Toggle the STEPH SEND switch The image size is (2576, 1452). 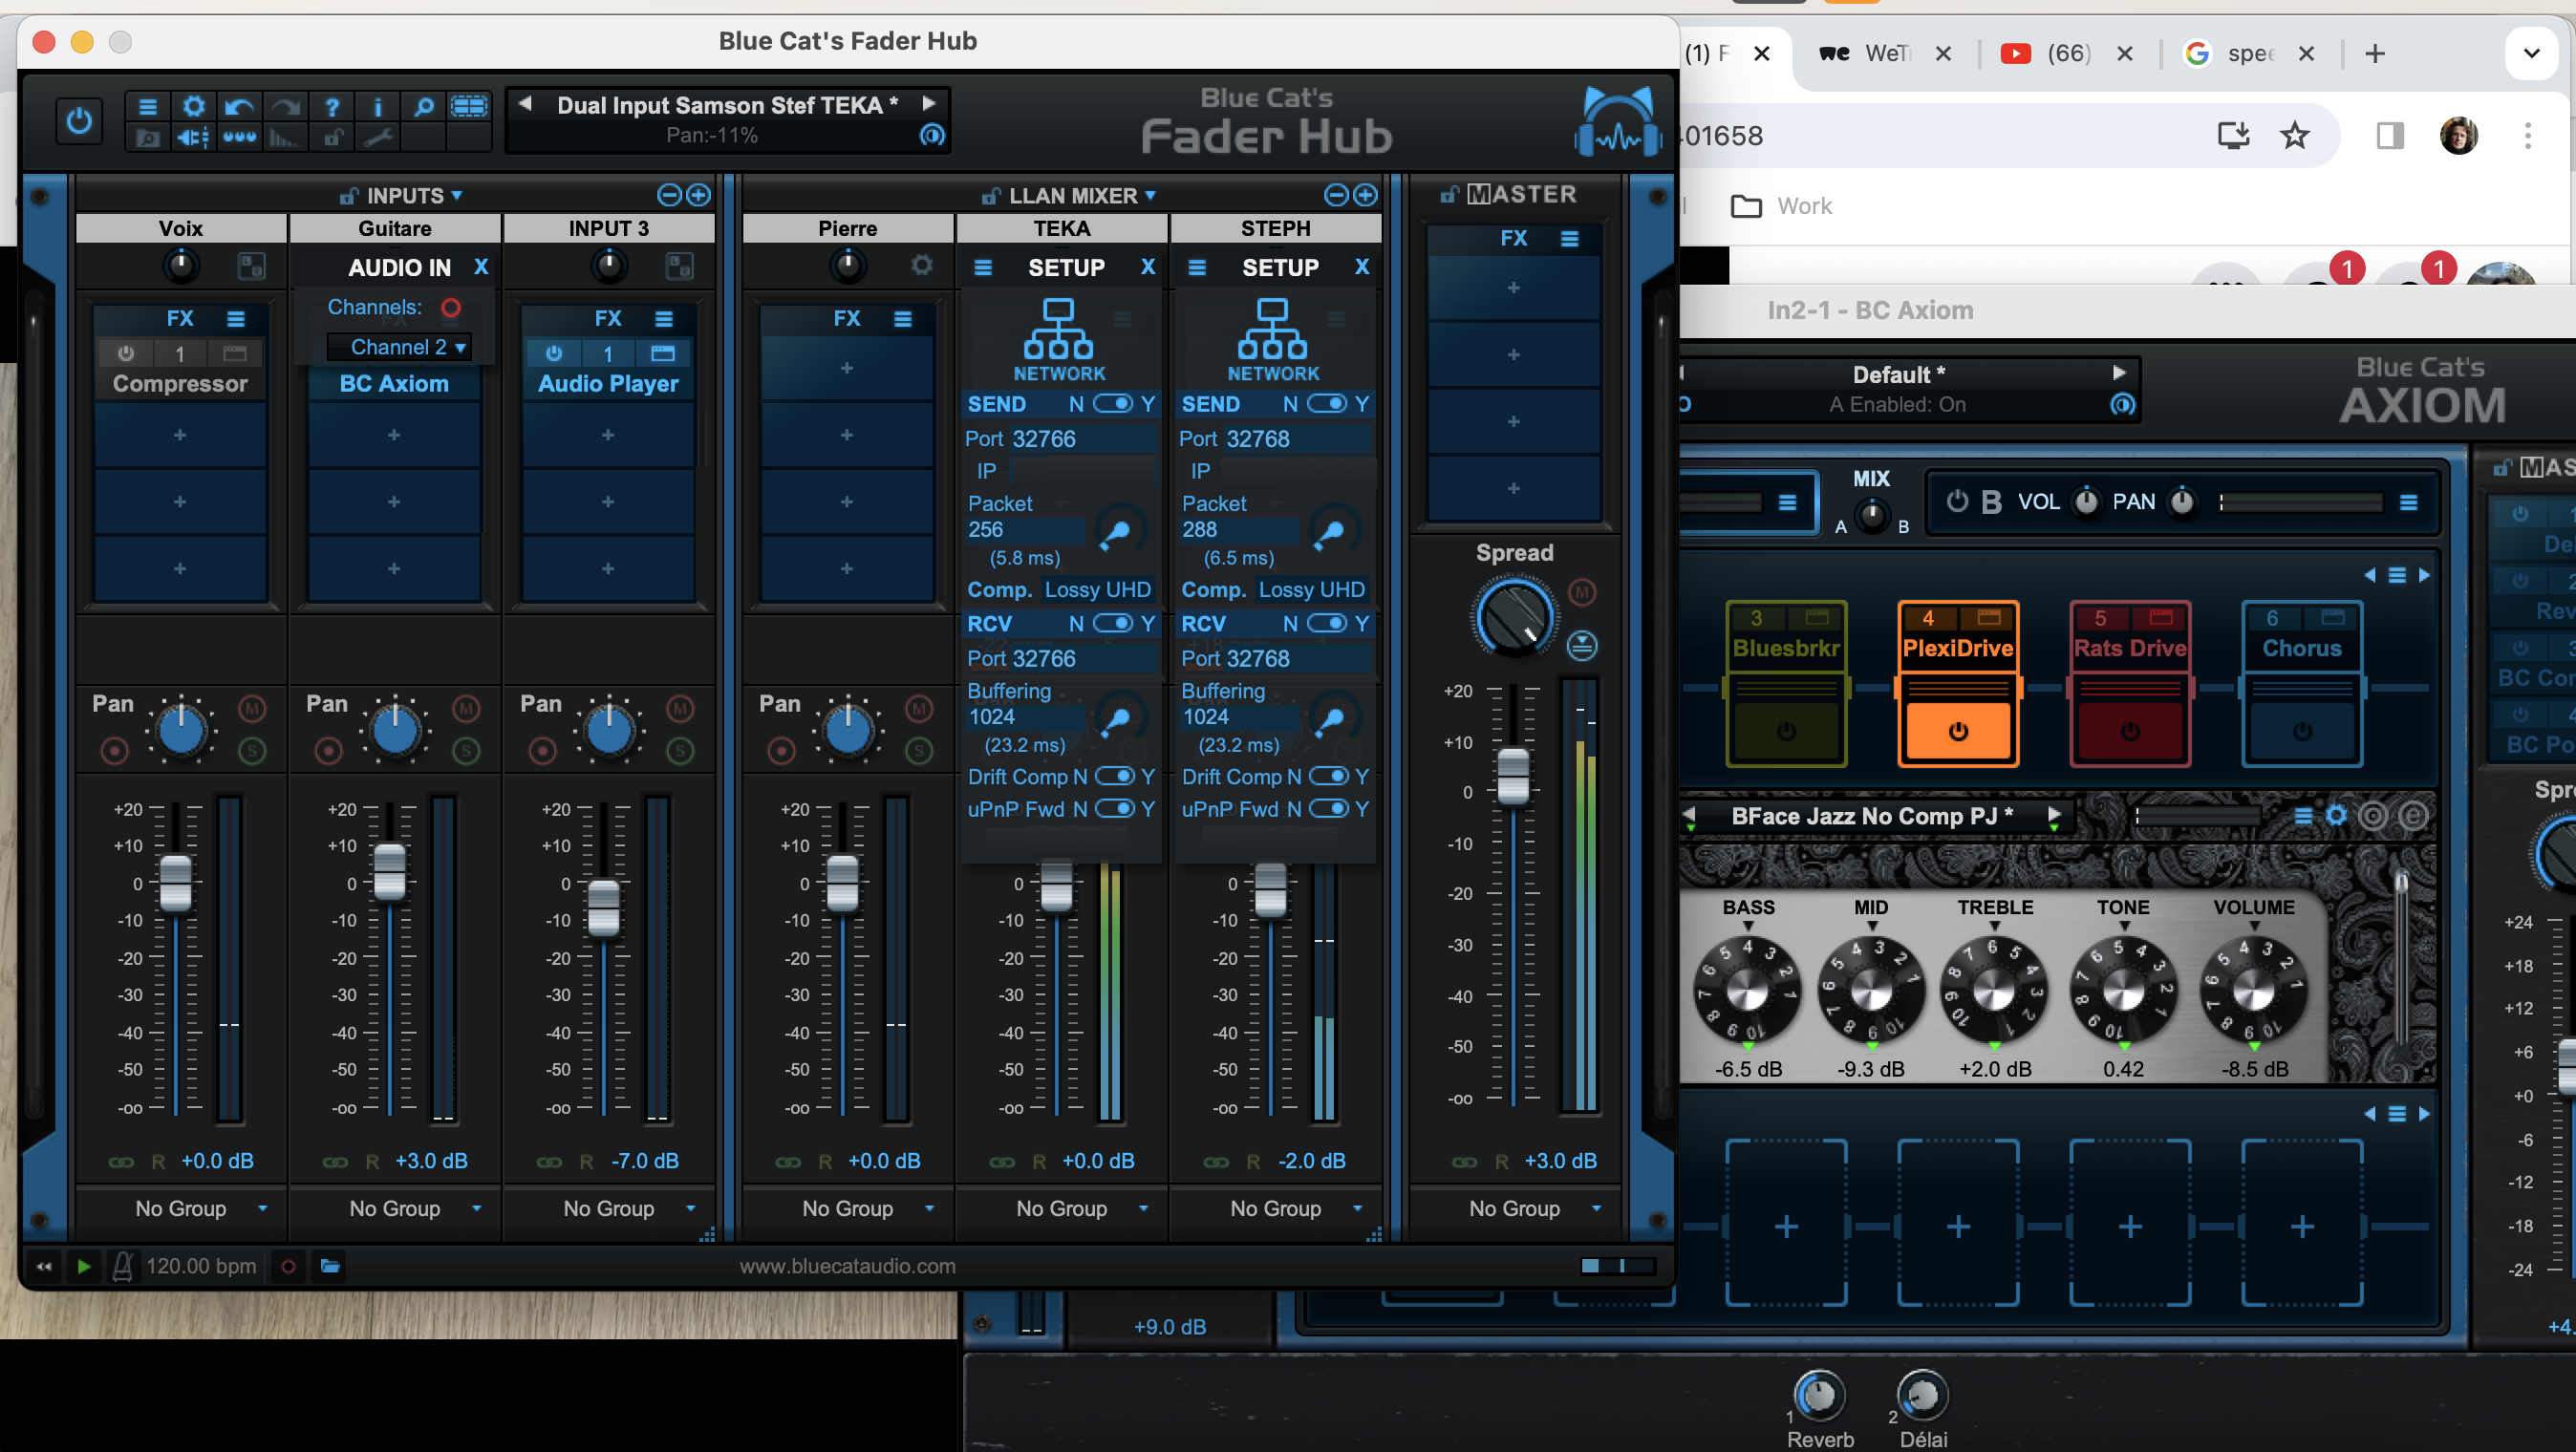[1326, 404]
